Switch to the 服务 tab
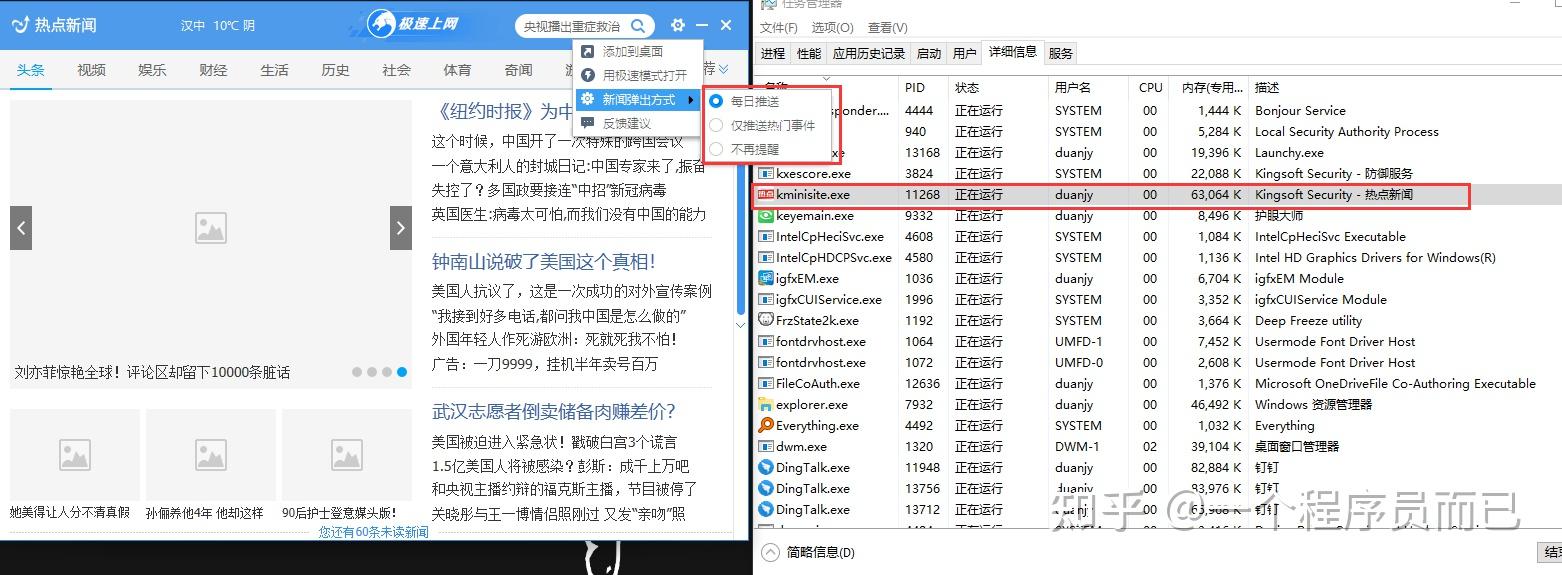The height and width of the screenshot is (575, 1562). pyautogui.click(x=1061, y=54)
